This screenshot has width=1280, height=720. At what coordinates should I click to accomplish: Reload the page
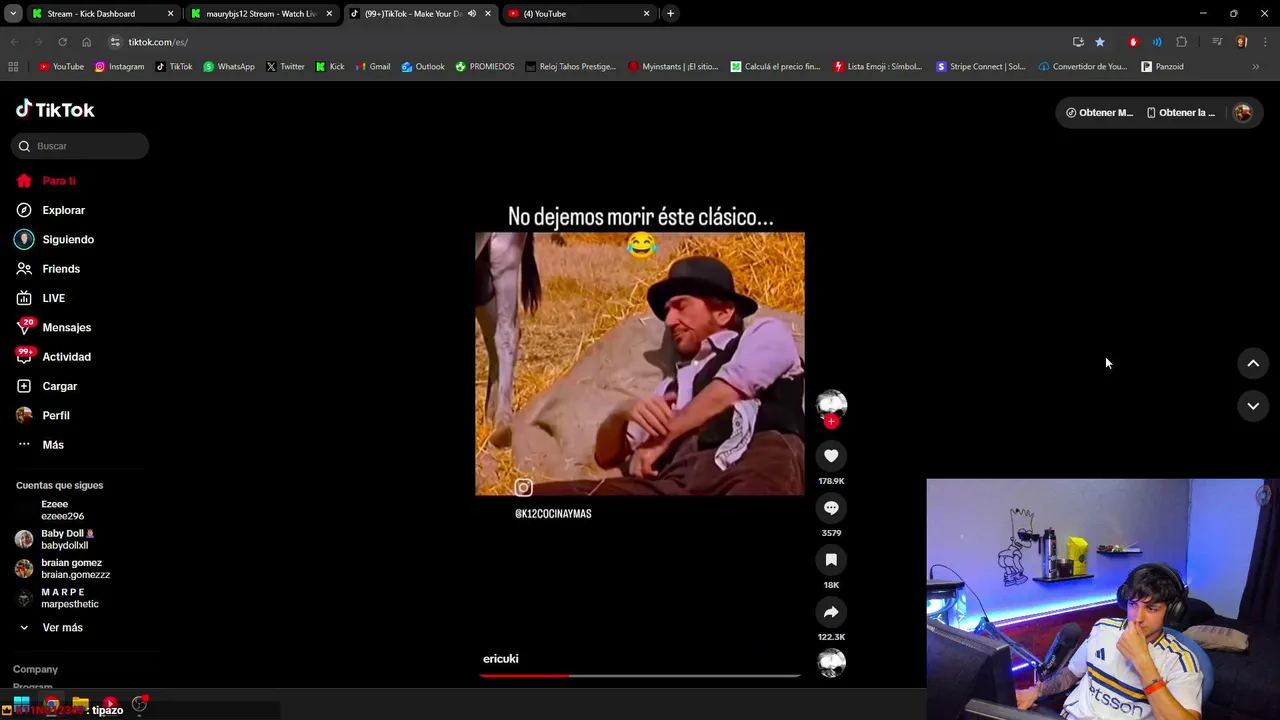tap(62, 42)
